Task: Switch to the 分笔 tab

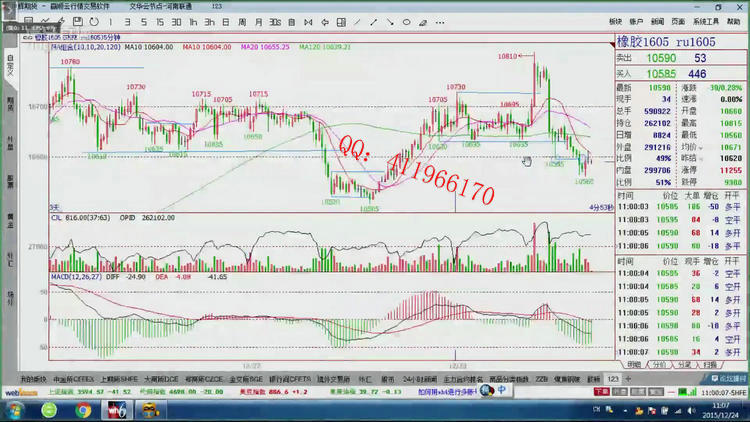Action: [684, 365]
